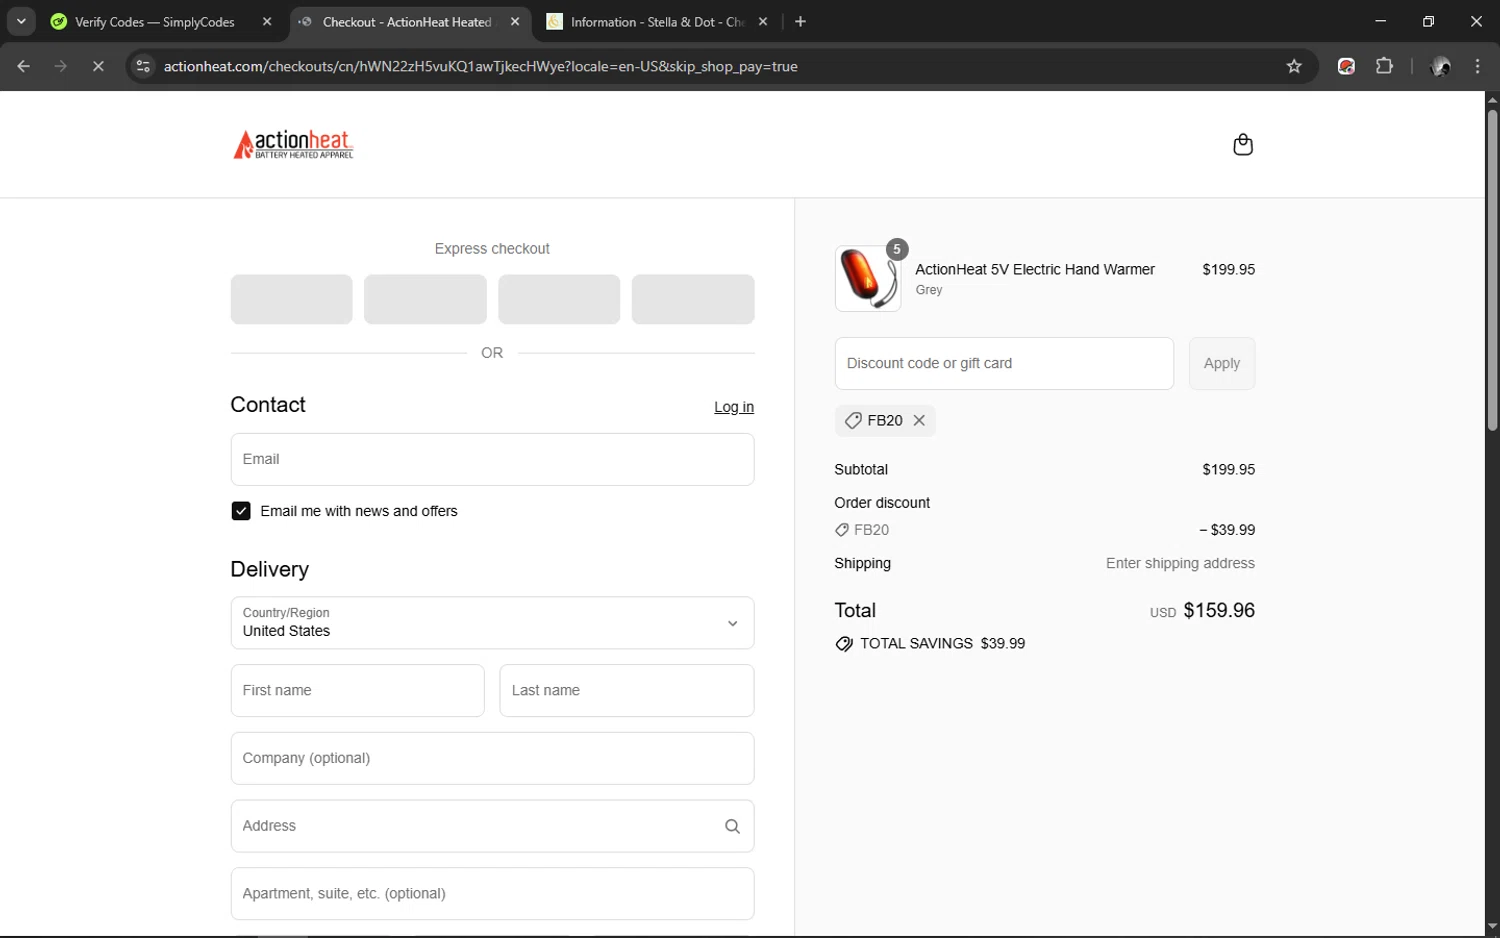Click the discount amount − $39.99
Image resolution: width=1500 pixels, height=938 pixels.
coord(1227,530)
